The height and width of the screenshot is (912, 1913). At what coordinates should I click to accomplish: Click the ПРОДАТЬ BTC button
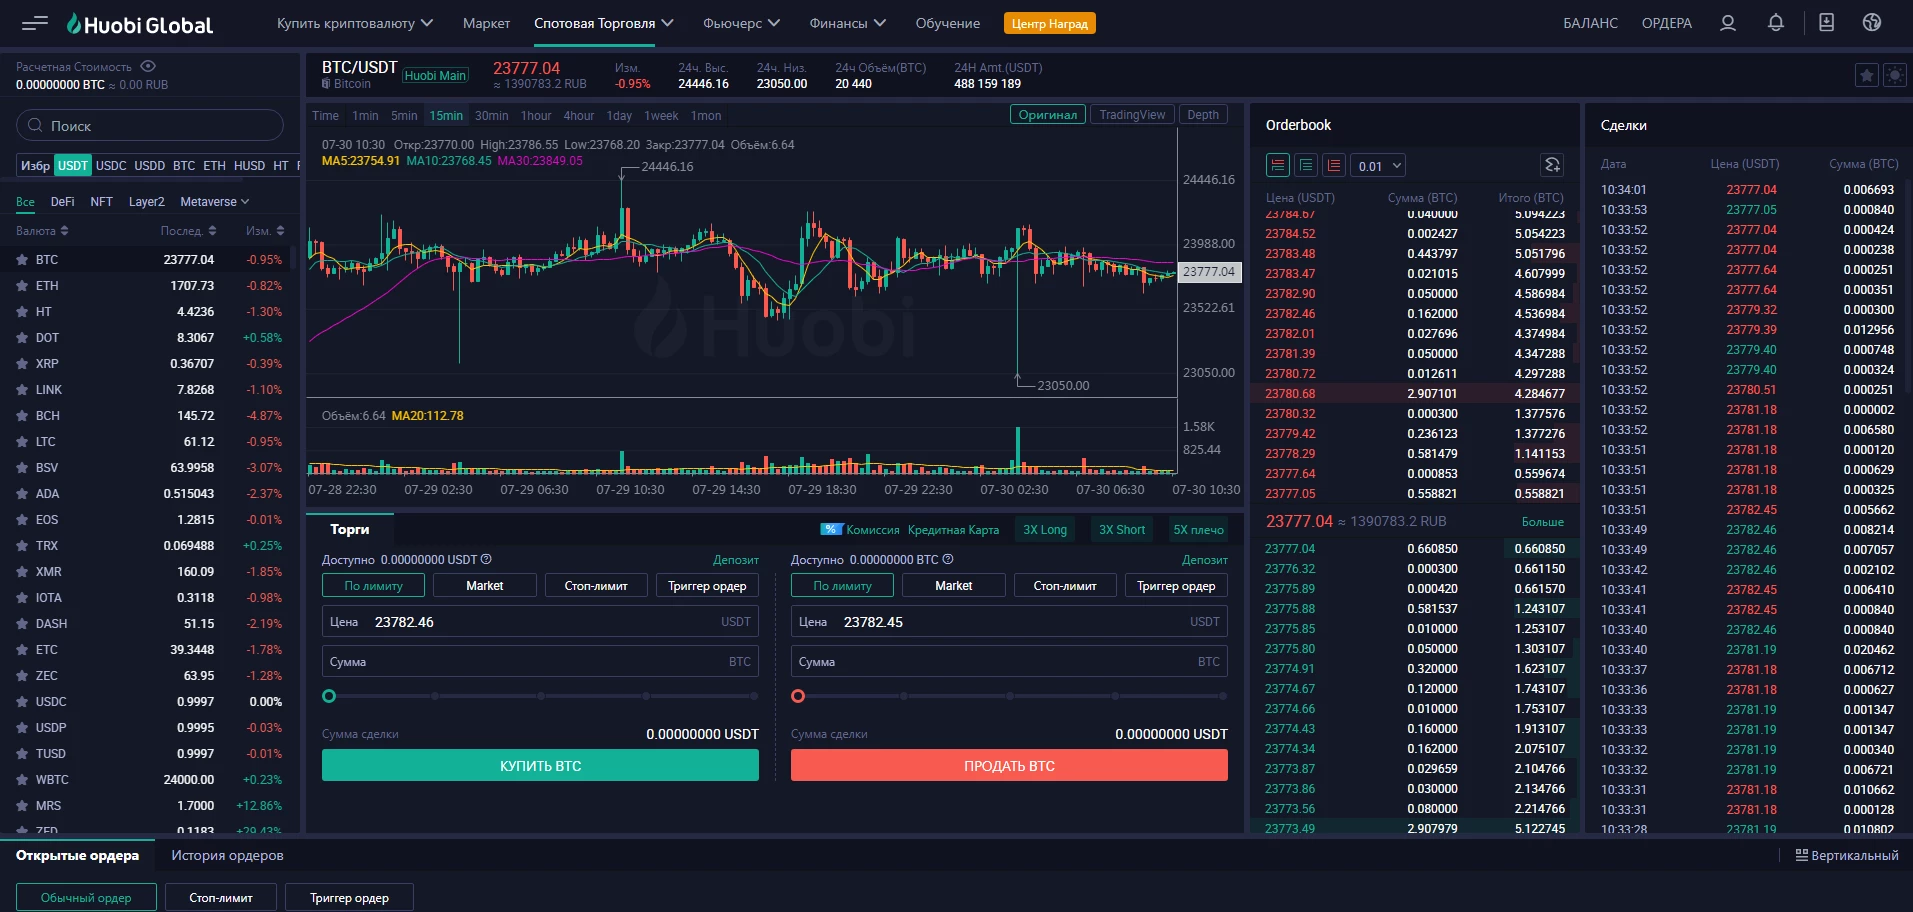click(x=1009, y=766)
